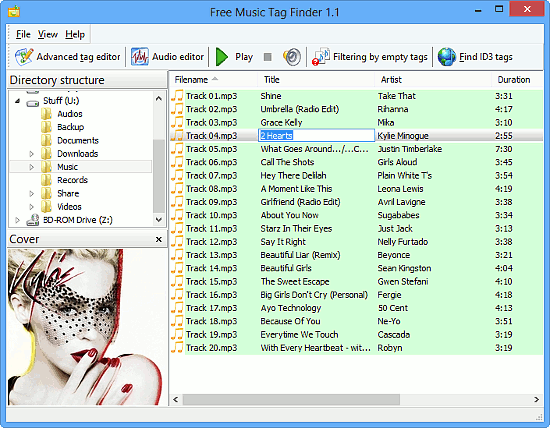
Task: Click track list horizontal scroll left arrow
Action: tap(176, 399)
